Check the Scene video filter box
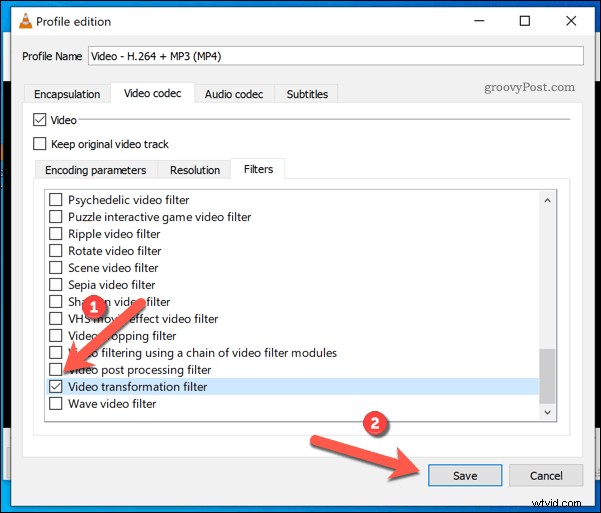The width and height of the screenshot is (601, 513). (x=56, y=267)
